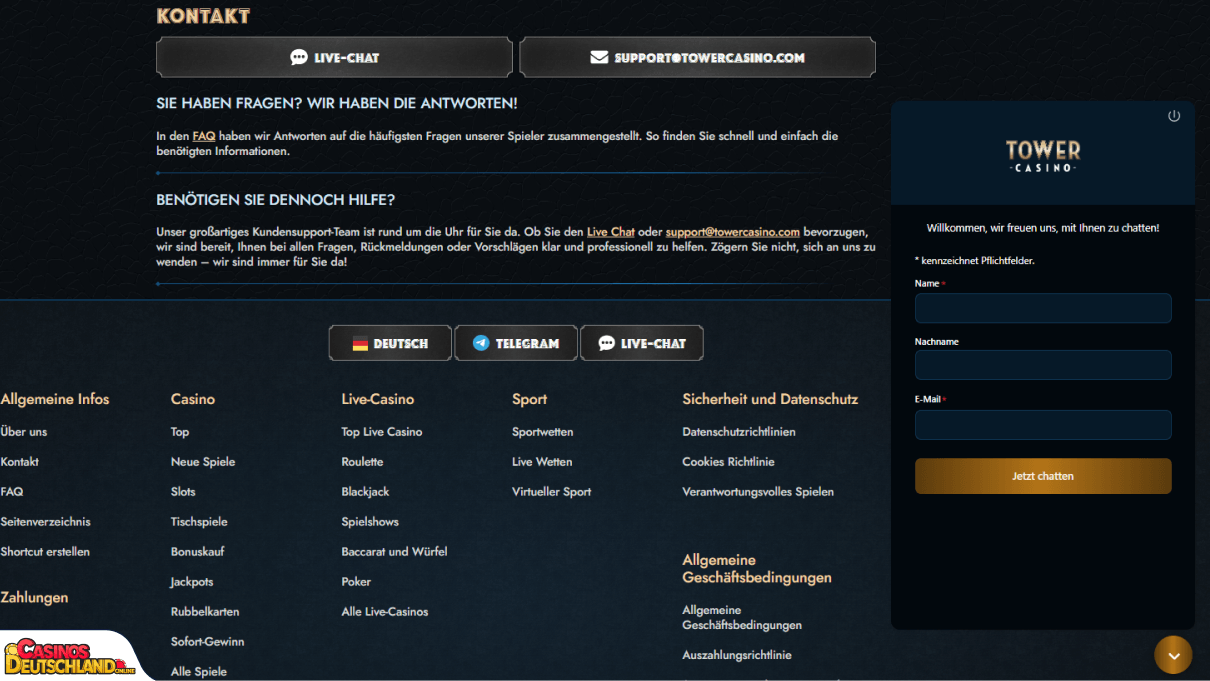This screenshot has width=1210, height=681.
Task: Go to Sportwetten in Sport column
Action: [x=543, y=432]
